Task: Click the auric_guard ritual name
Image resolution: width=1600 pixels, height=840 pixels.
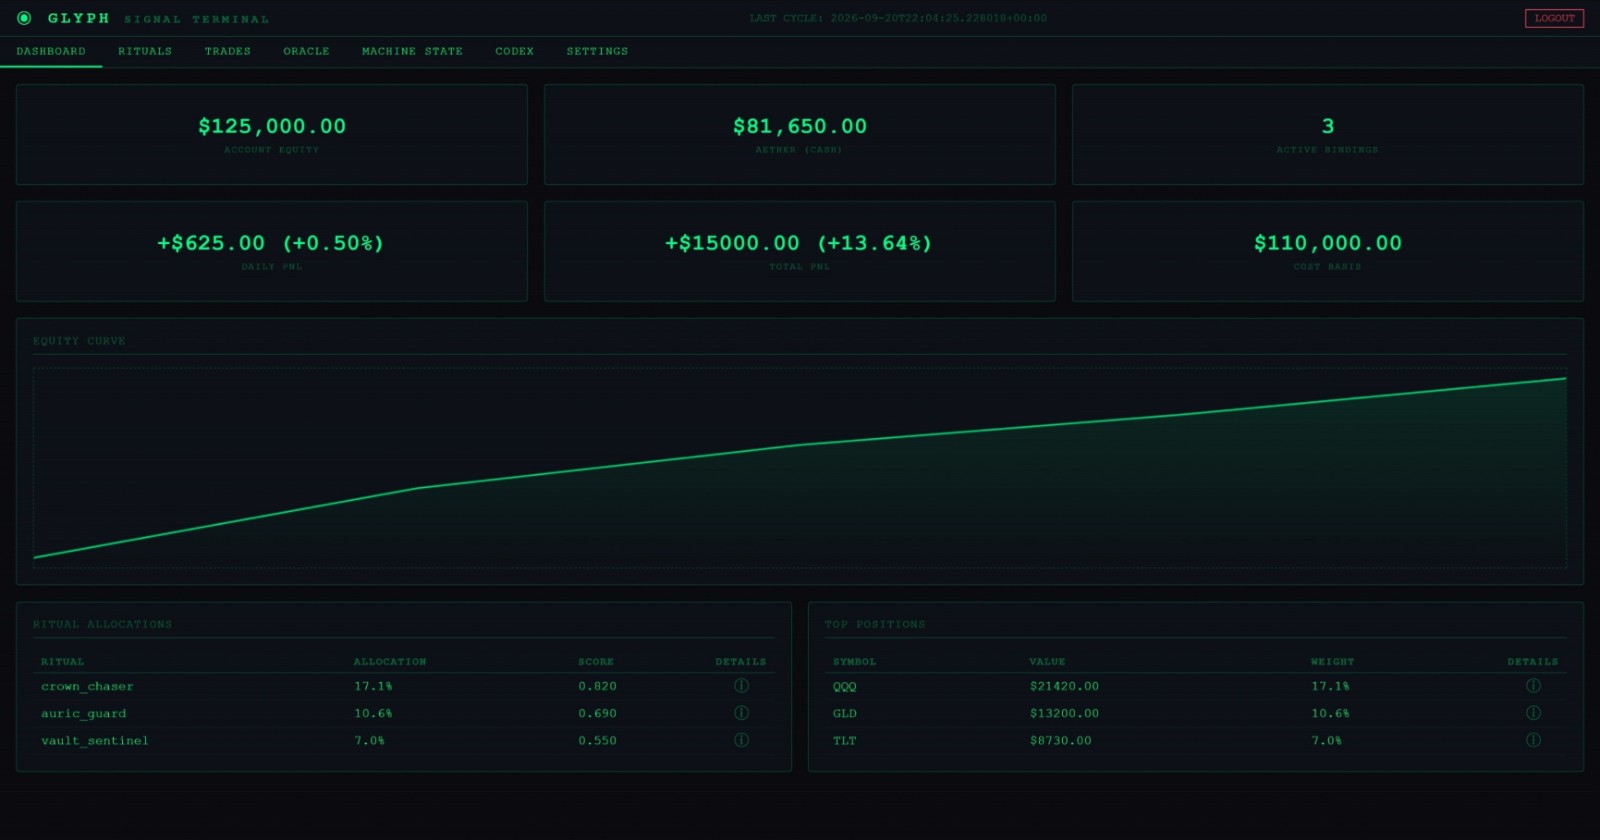Action: [x=84, y=713]
